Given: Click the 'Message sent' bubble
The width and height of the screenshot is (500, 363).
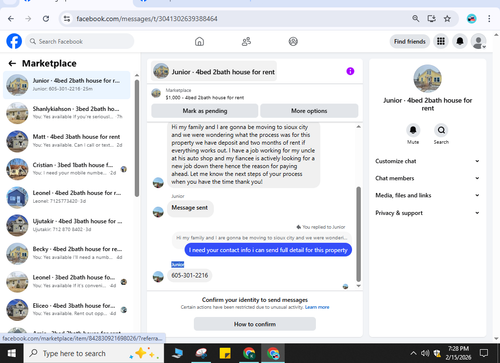Looking at the screenshot, I should pos(190,208).
